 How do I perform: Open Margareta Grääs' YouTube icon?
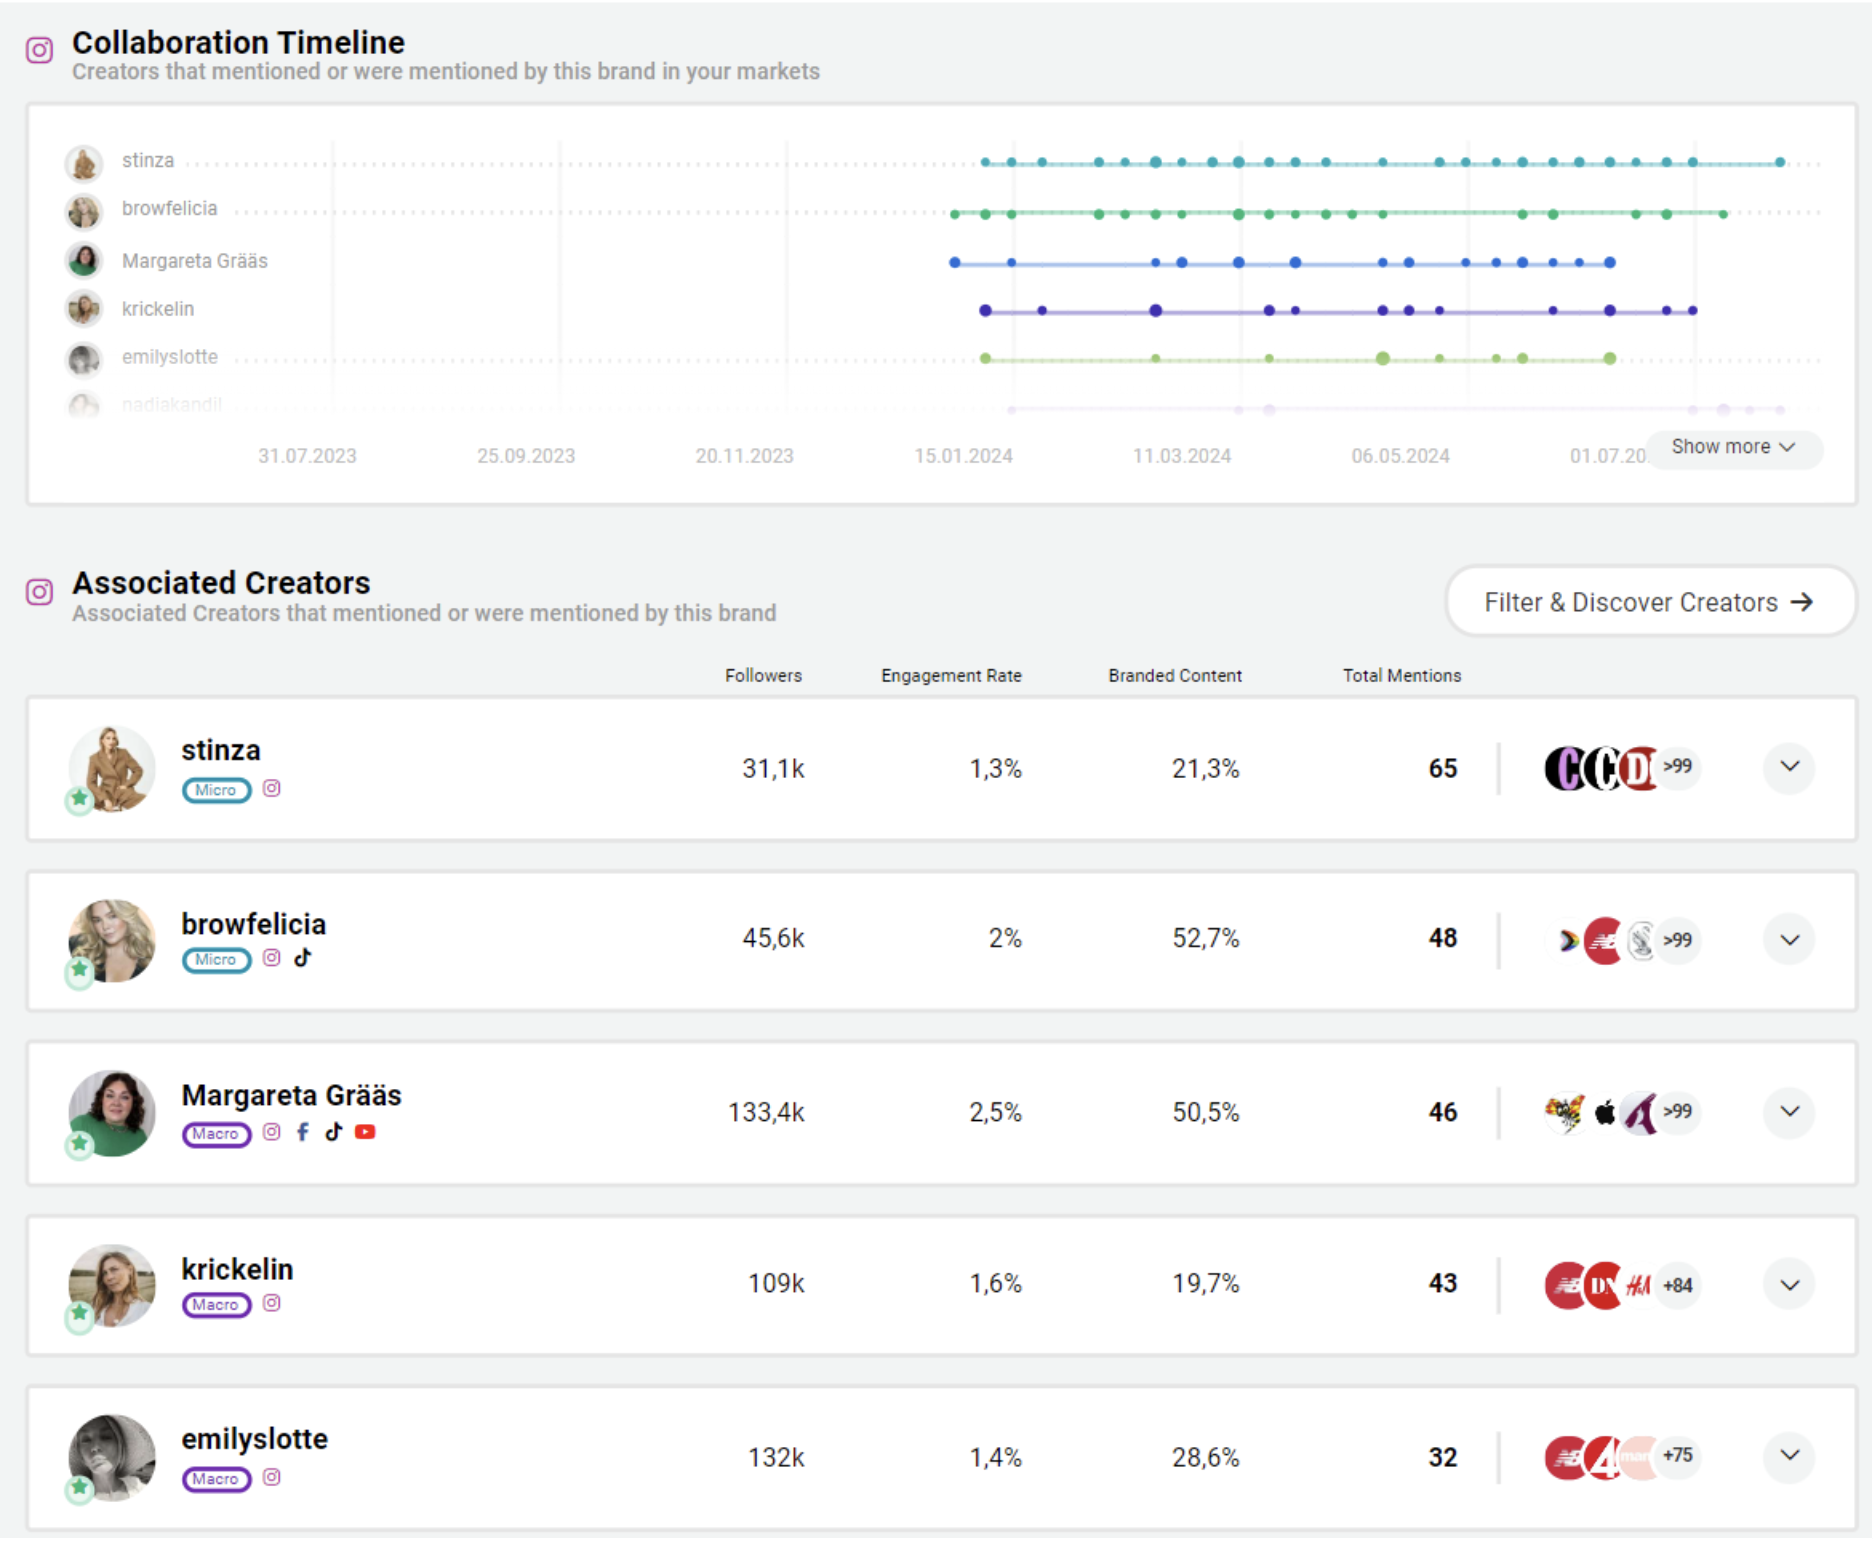point(365,1132)
